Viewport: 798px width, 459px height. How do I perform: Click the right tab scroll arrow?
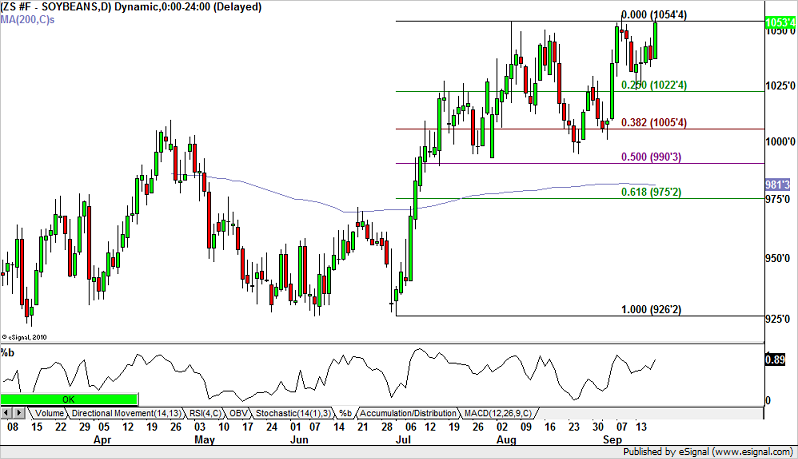[19, 413]
